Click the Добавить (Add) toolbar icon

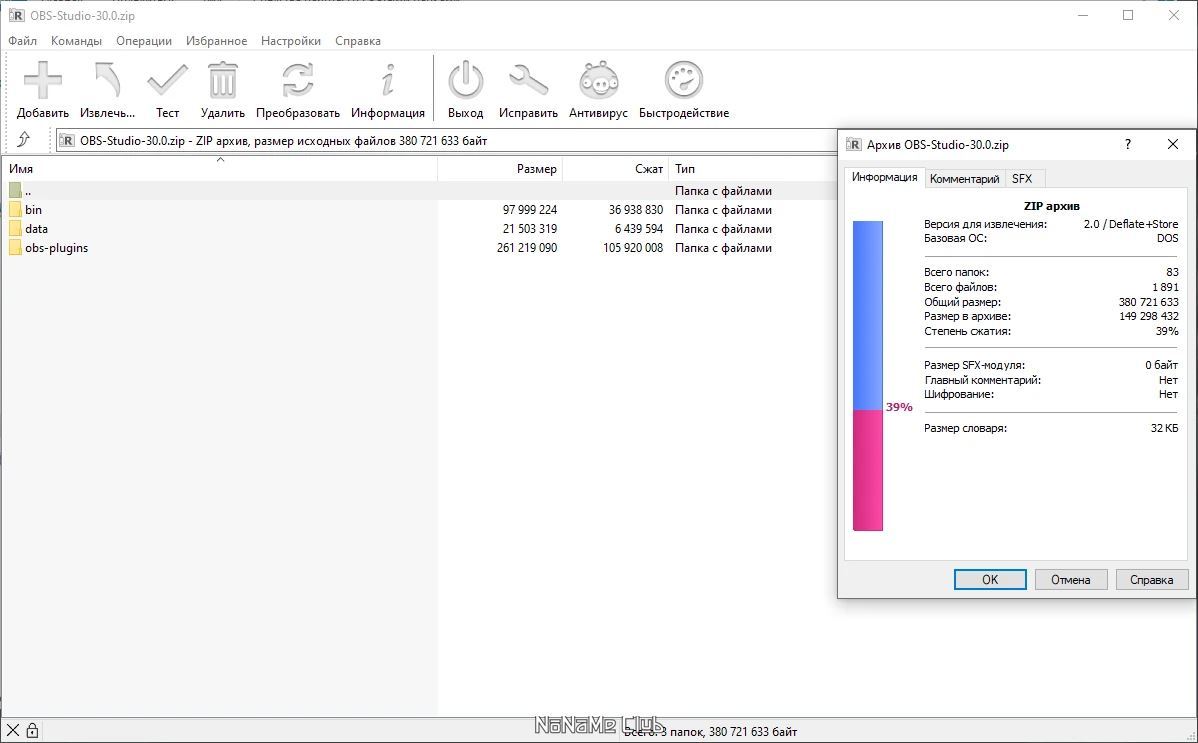click(x=43, y=79)
